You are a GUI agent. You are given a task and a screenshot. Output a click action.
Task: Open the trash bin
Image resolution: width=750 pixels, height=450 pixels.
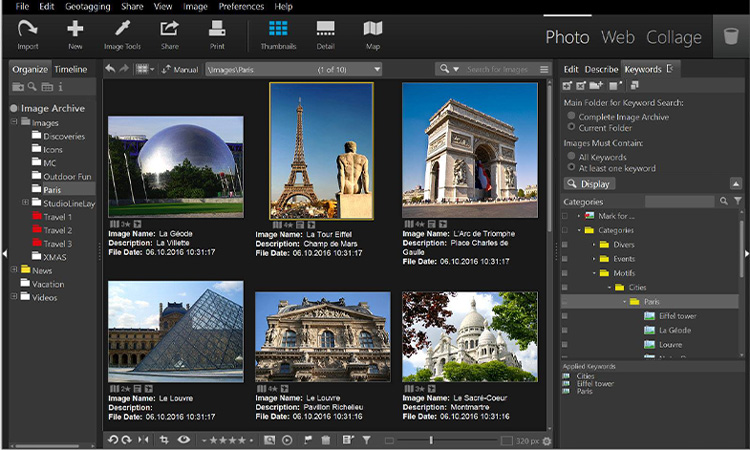[730, 36]
